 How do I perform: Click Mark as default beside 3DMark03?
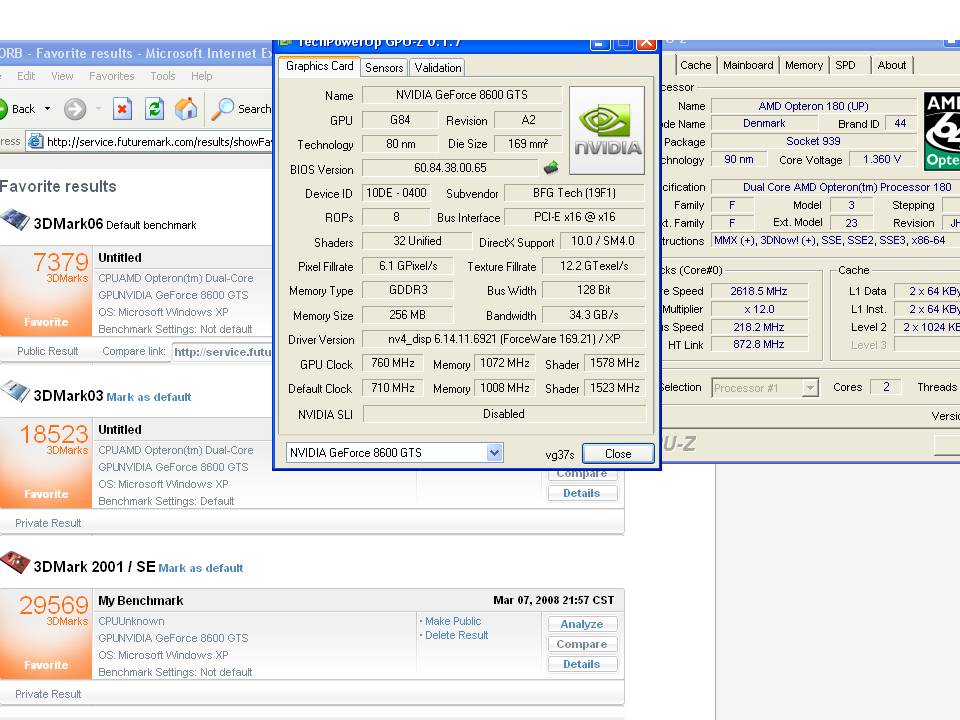coord(149,397)
